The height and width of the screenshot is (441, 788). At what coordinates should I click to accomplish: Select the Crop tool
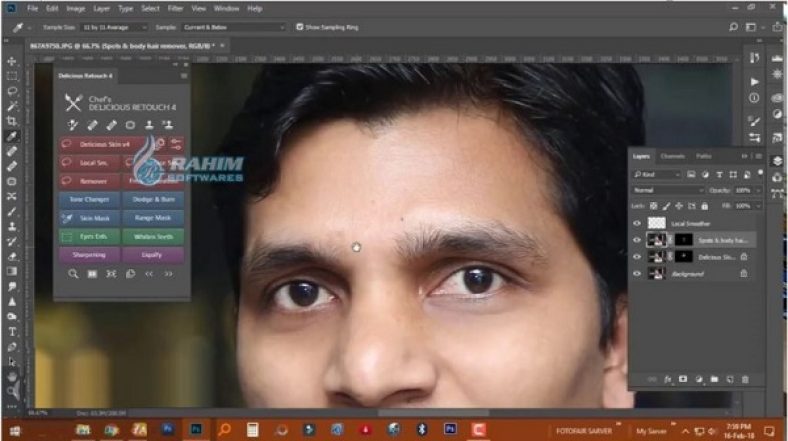[x=11, y=121]
